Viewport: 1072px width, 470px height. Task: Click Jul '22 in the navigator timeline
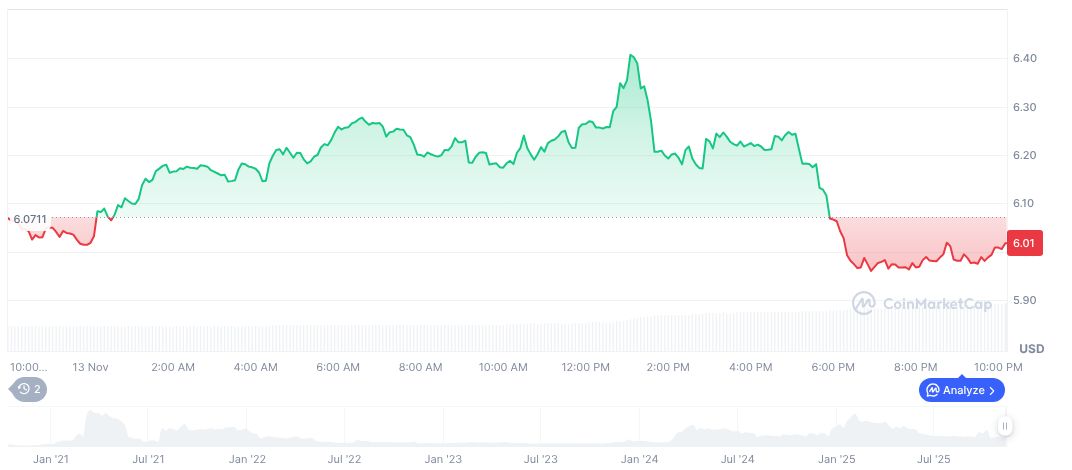click(345, 460)
